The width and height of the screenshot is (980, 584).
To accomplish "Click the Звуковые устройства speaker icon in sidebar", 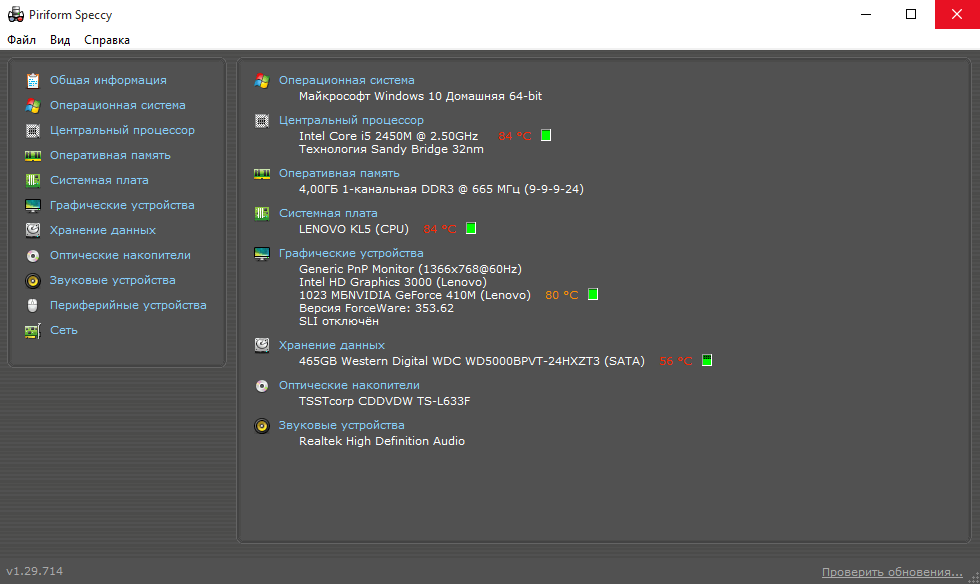I will 32,281.
